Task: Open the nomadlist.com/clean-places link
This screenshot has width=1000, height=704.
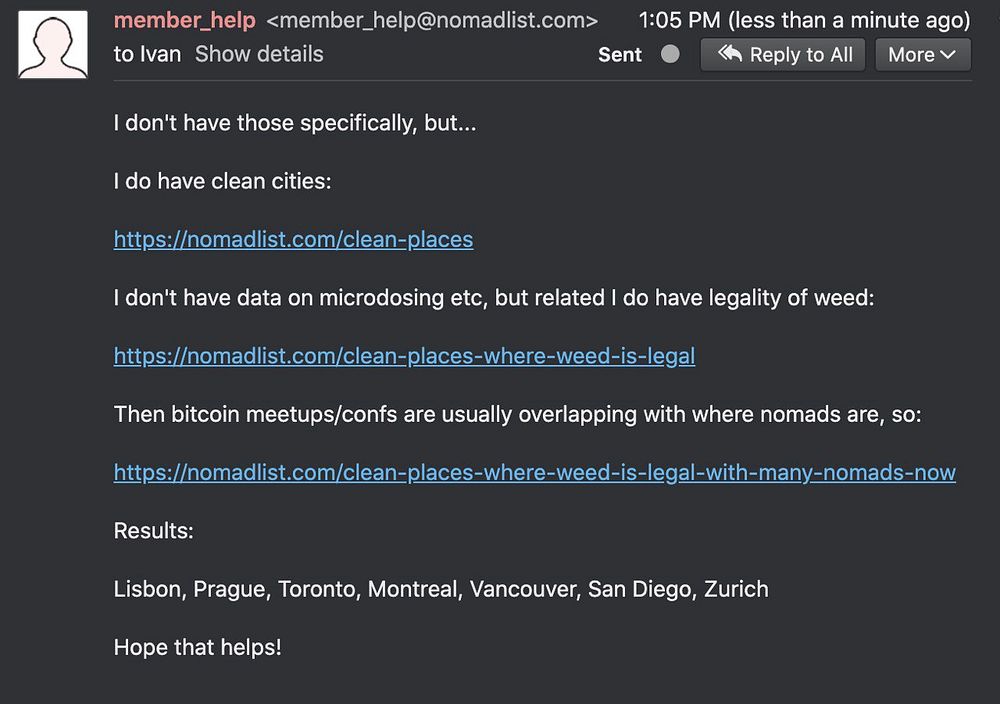Action: pyautogui.click(x=293, y=240)
